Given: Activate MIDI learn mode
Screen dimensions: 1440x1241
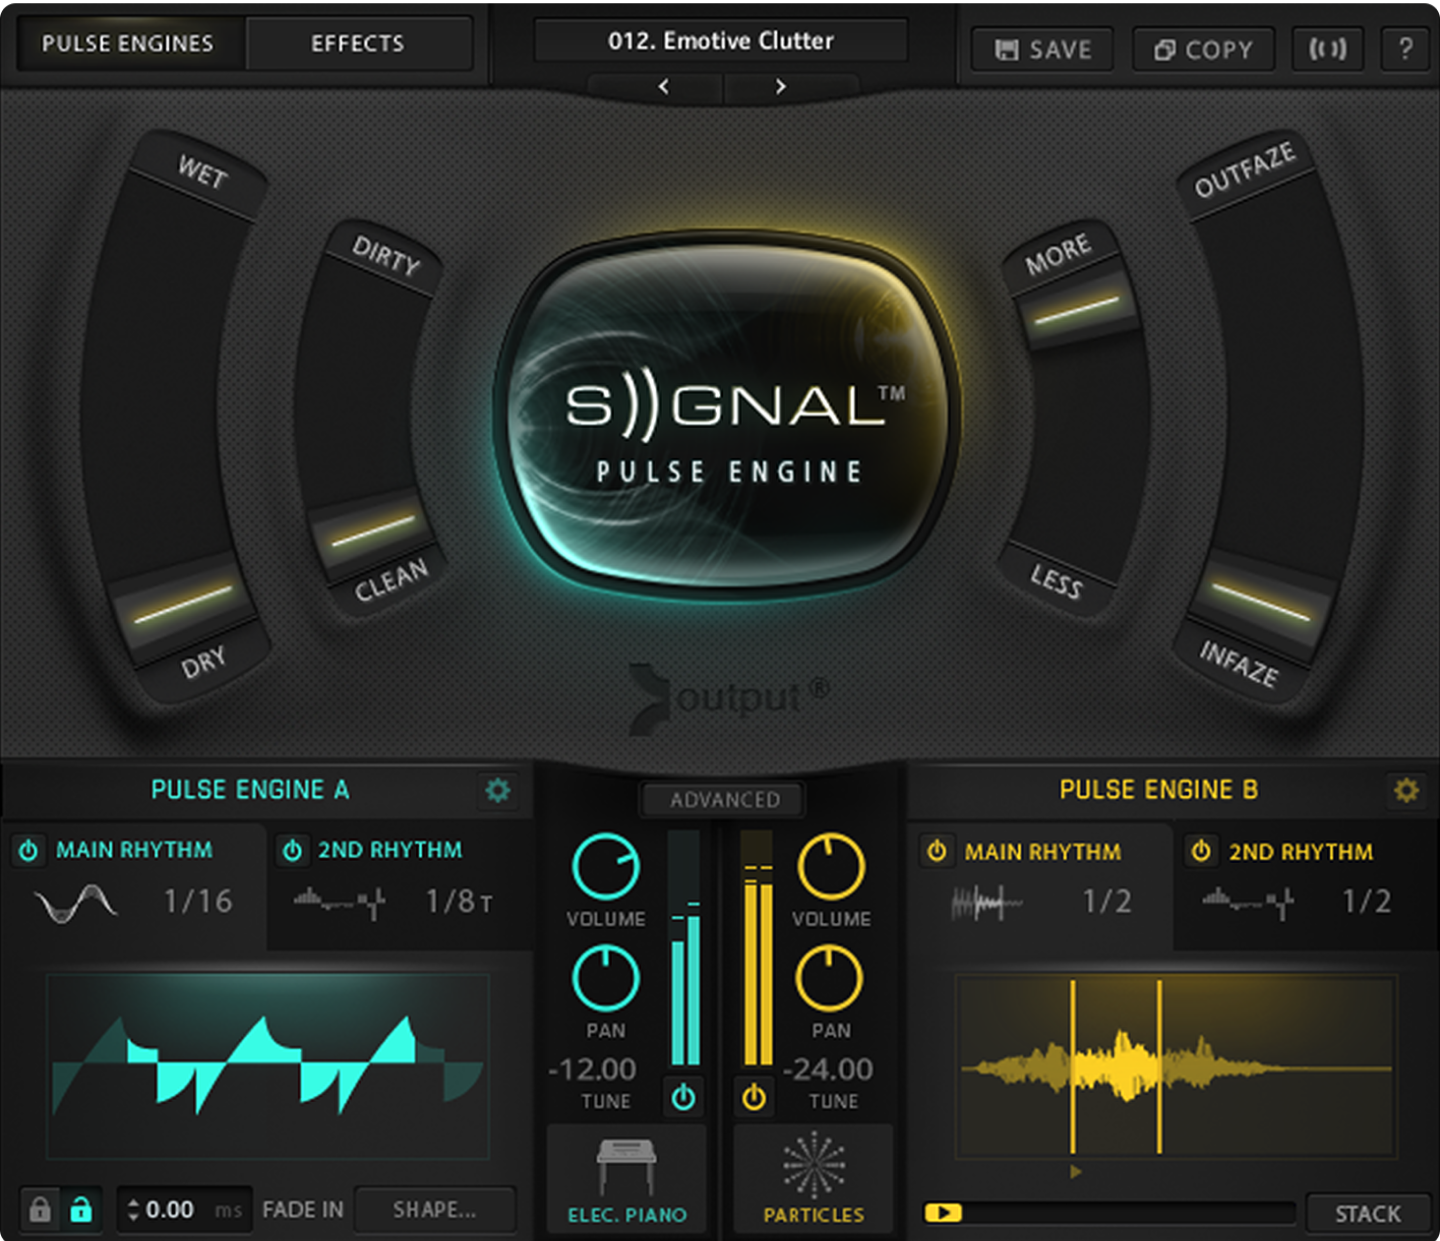Looking at the screenshot, I should click(1327, 49).
